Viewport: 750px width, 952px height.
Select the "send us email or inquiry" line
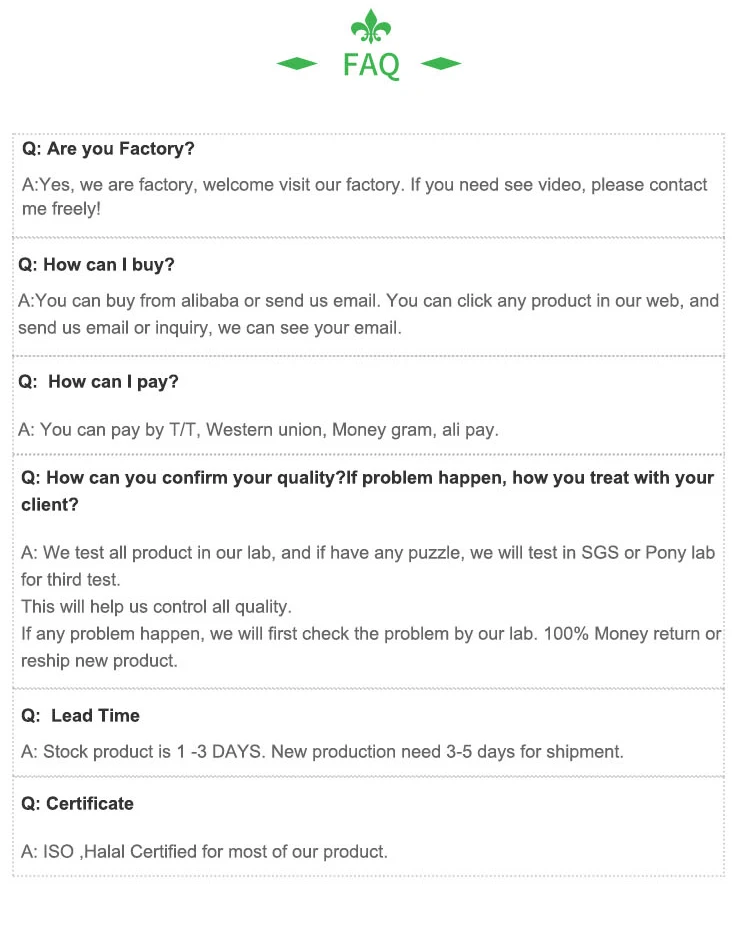tap(210, 328)
